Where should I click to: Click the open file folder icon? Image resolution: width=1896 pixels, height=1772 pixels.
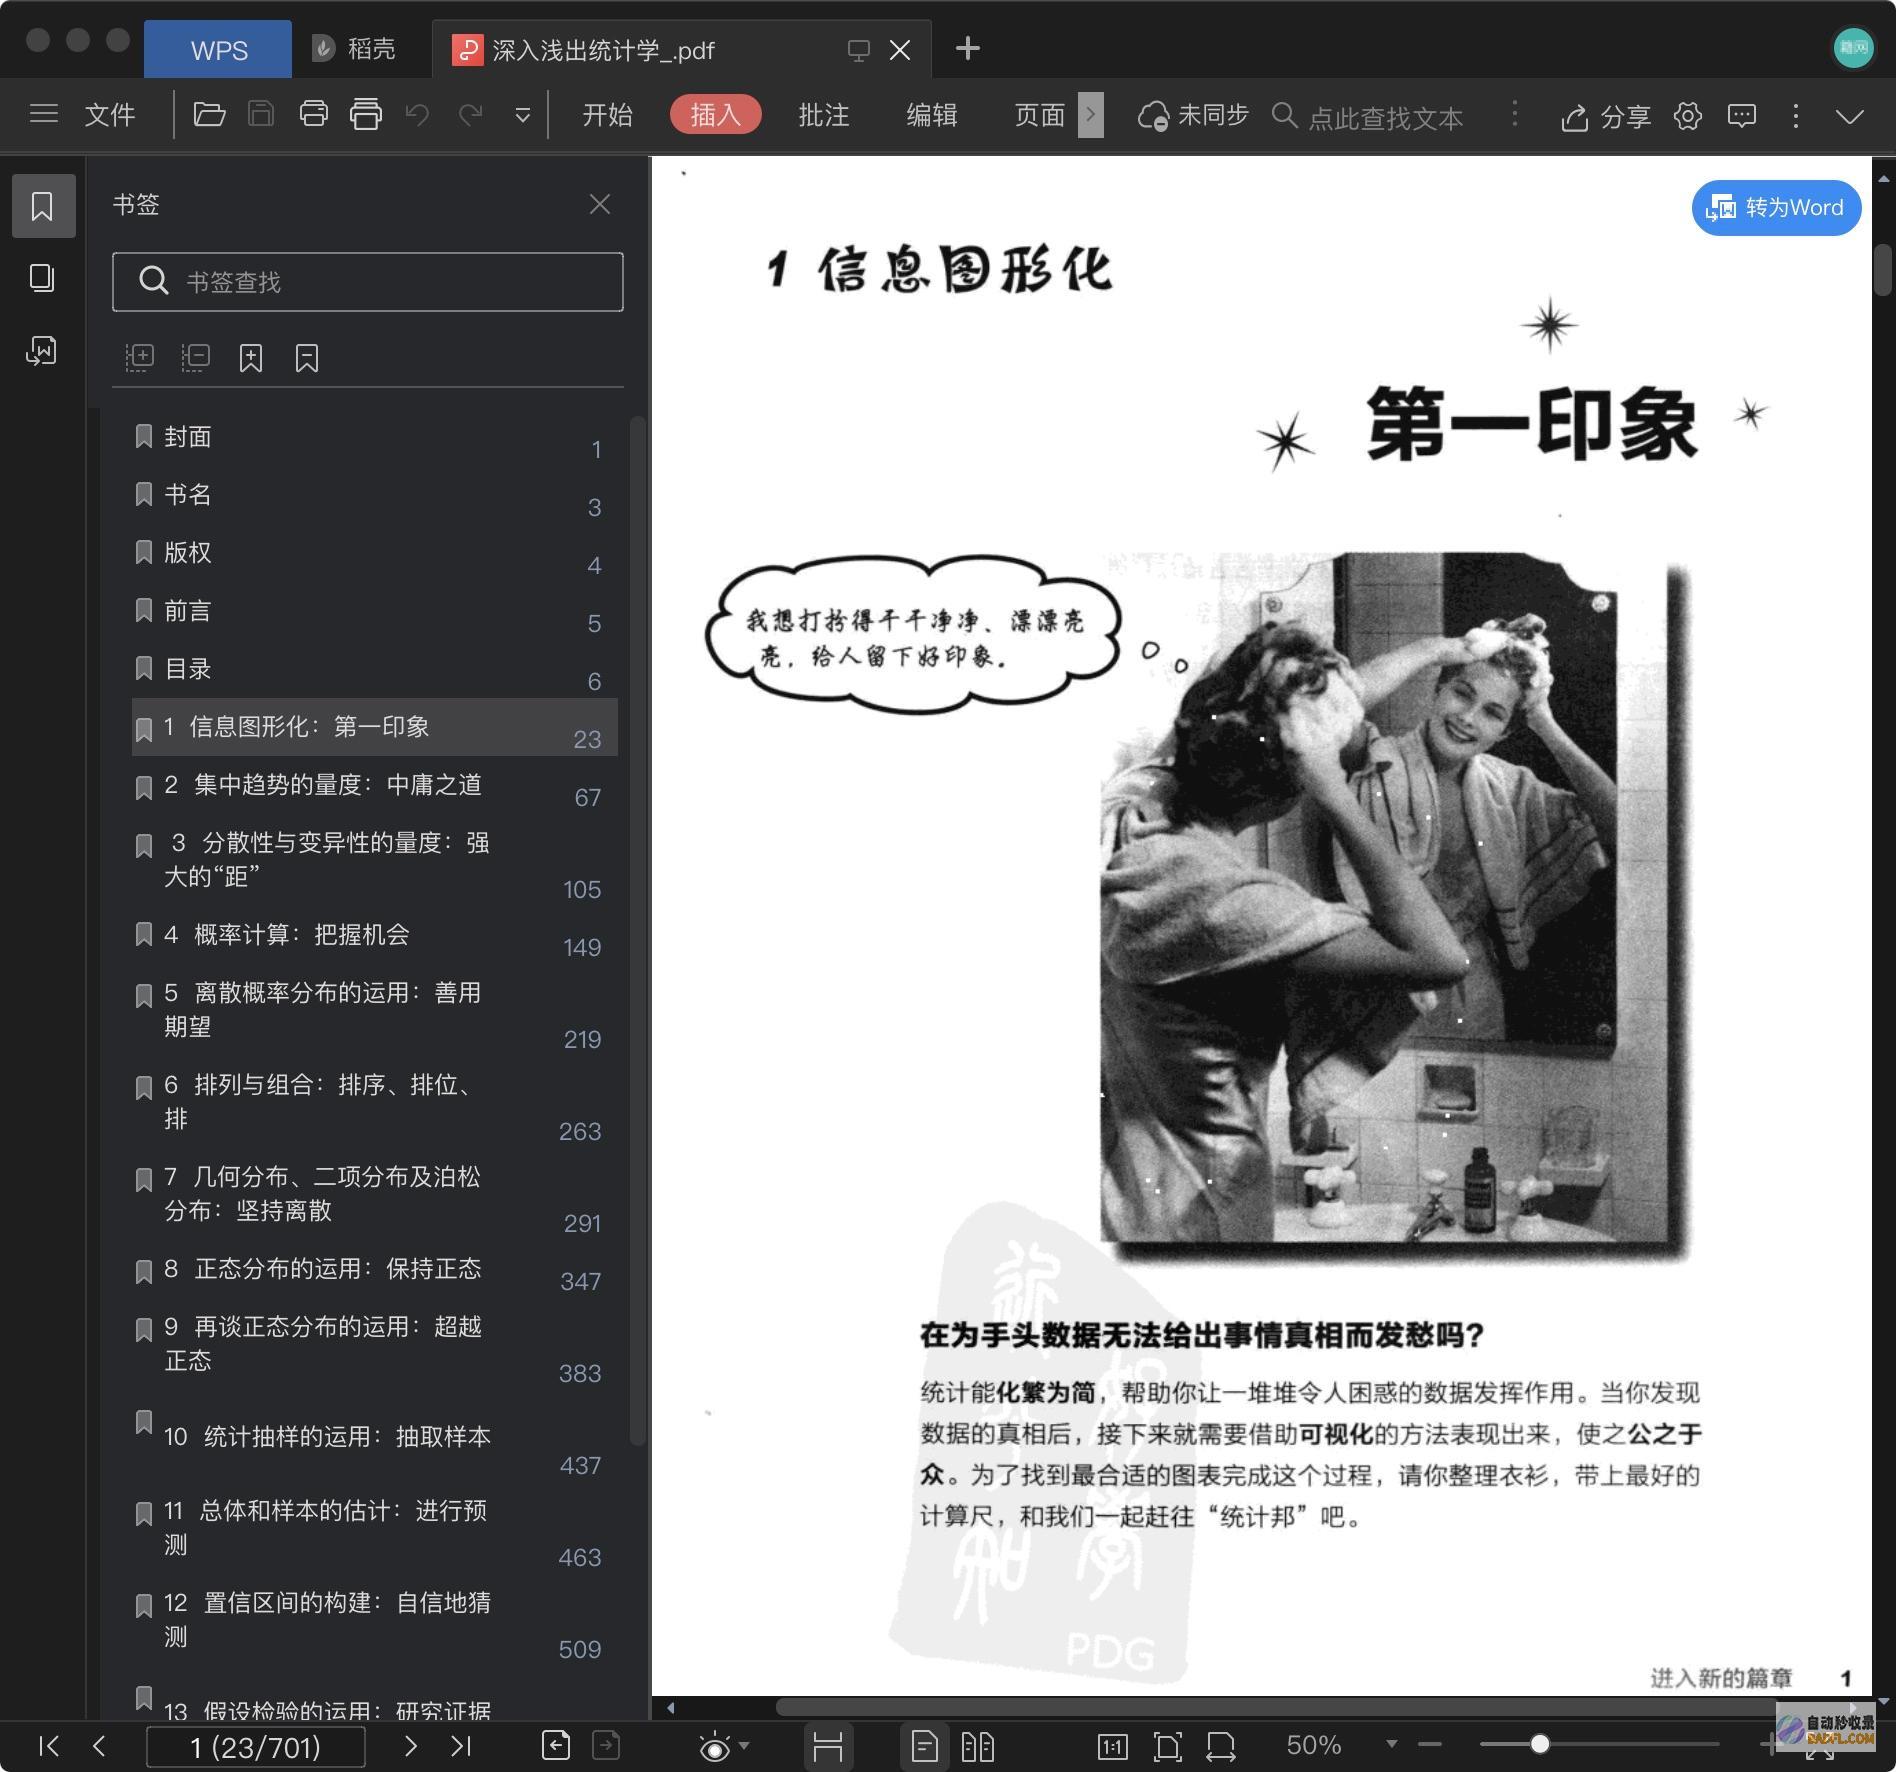click(x=209, y=114)
